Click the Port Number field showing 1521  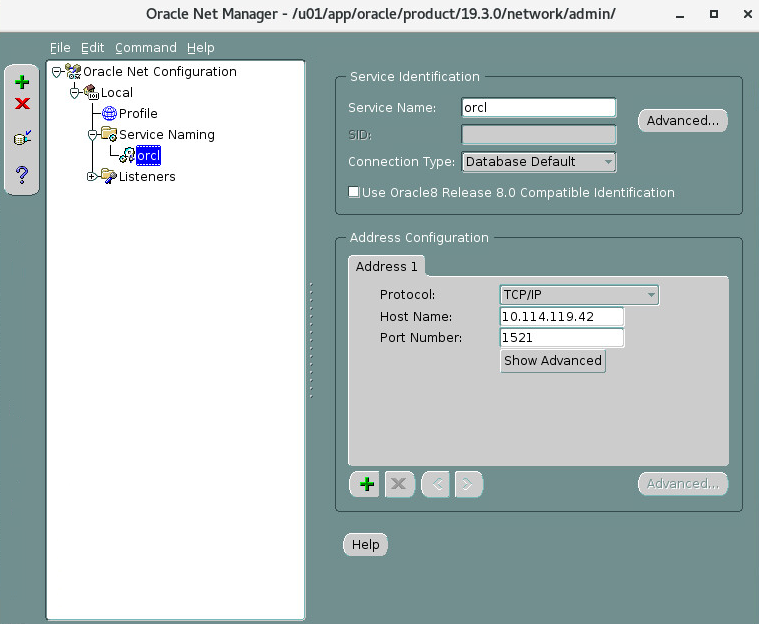point(562,337)
